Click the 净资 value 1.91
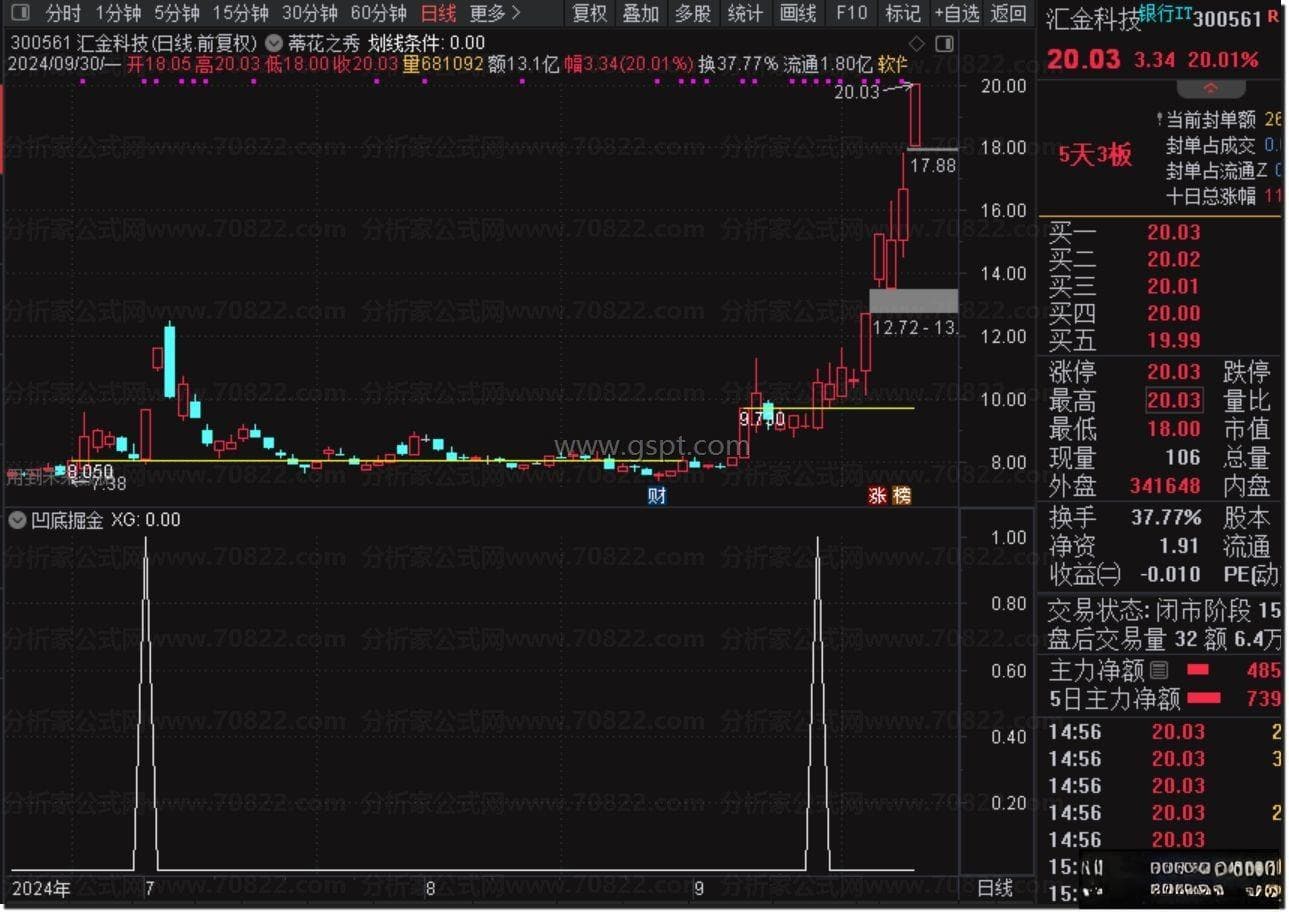1289x912 pixels. point(1179,546)
